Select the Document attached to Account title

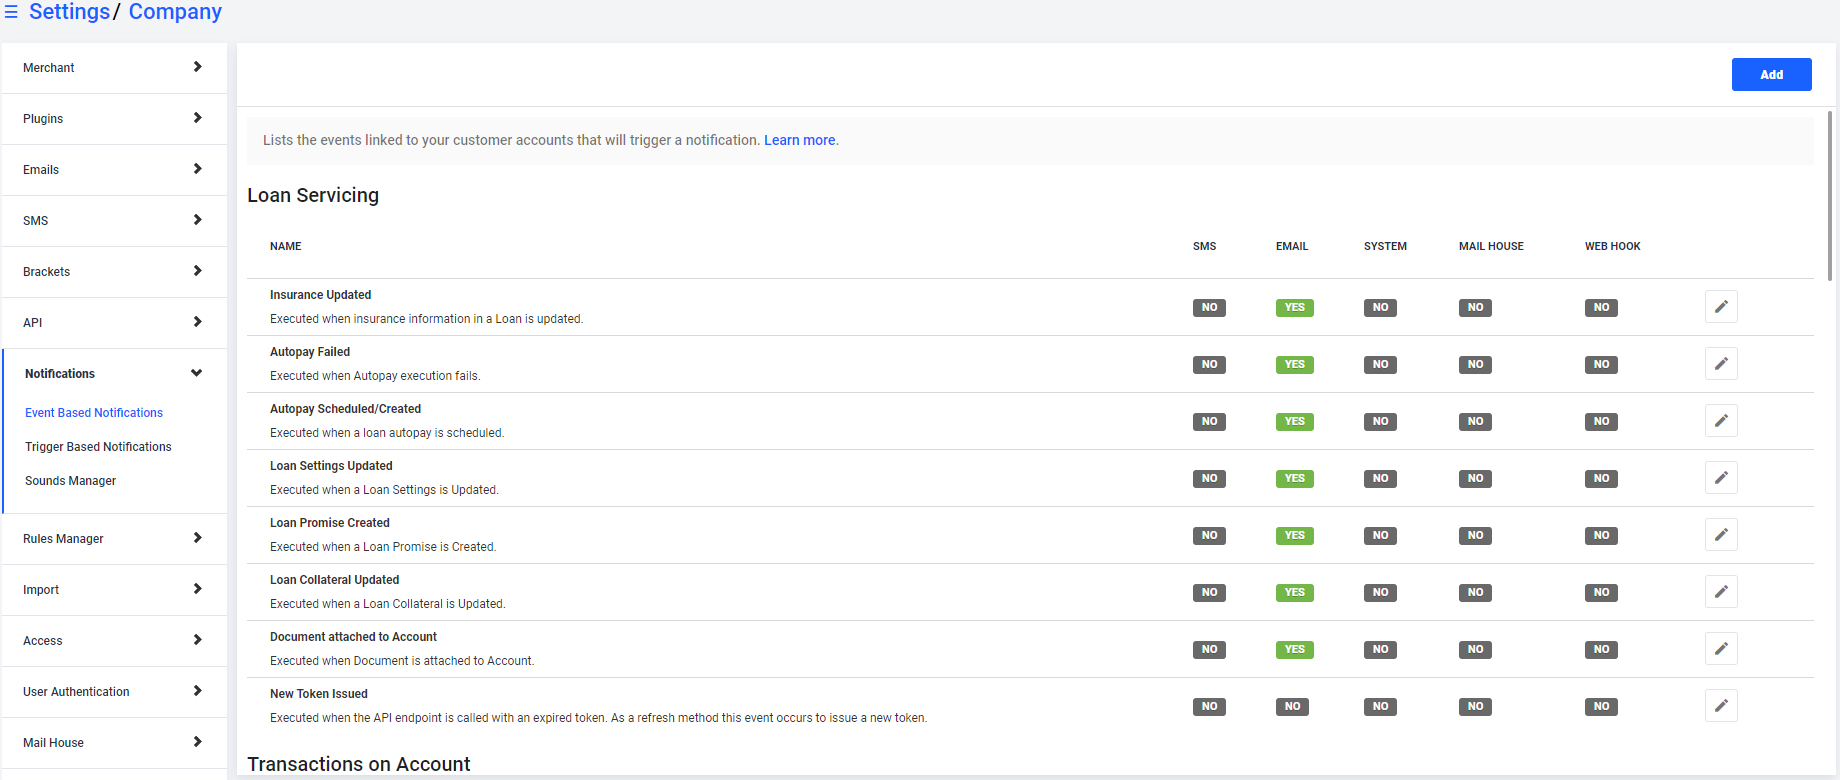tap(353, 637)
